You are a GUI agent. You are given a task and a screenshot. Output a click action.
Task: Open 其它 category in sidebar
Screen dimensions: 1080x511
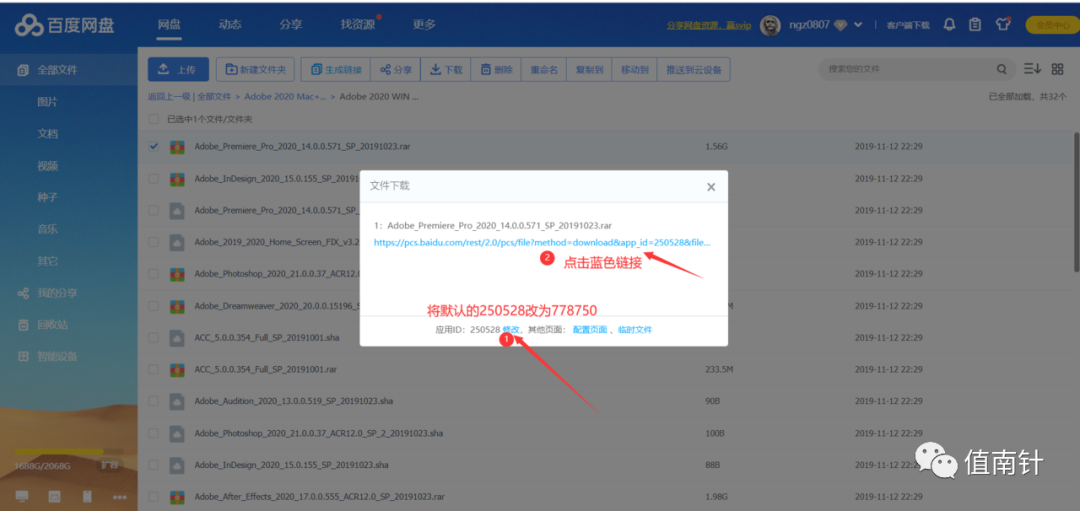(x=48, y=261)
